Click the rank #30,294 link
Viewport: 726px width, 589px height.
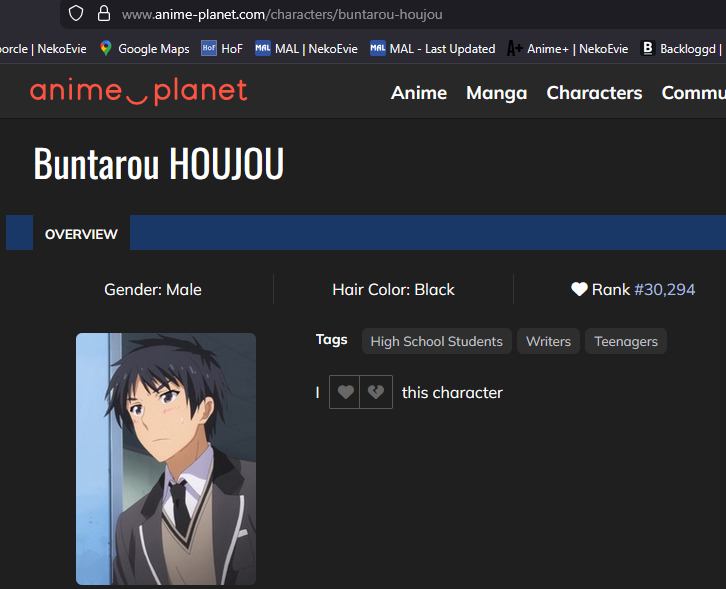pos(664,289)
